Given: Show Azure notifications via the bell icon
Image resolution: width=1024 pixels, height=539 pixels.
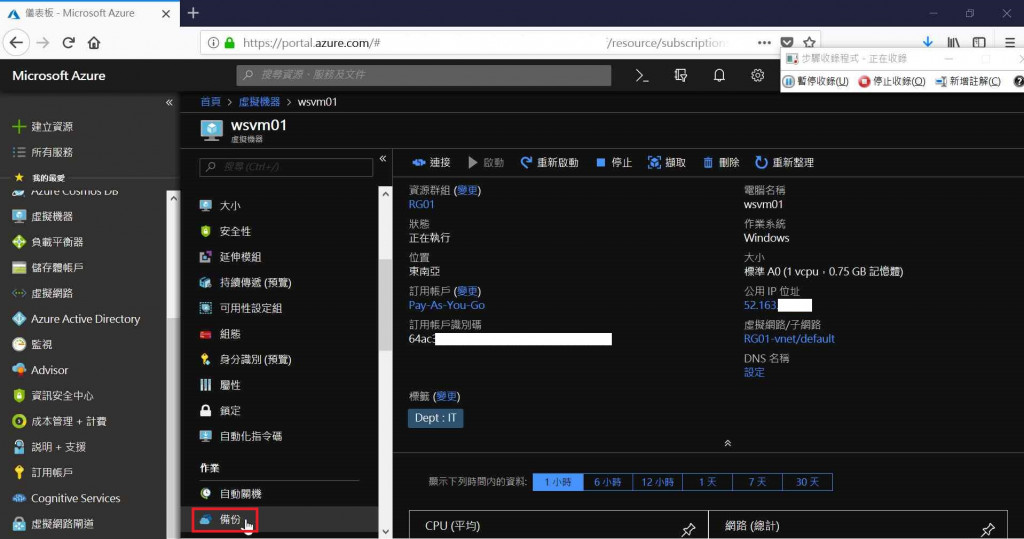Looking at the screenshot, I should (x=719, y=76).
